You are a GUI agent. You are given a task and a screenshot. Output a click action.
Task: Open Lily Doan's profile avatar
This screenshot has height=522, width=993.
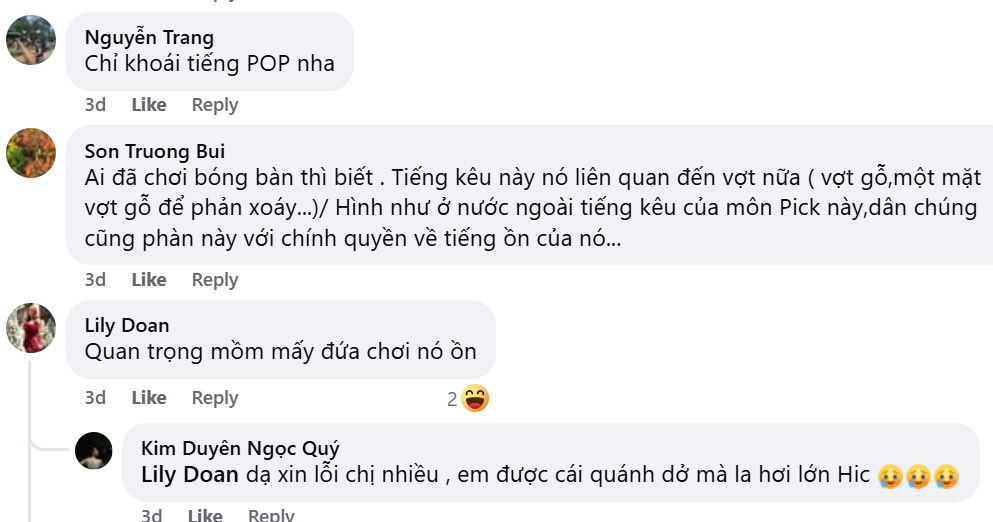[31, 328]
